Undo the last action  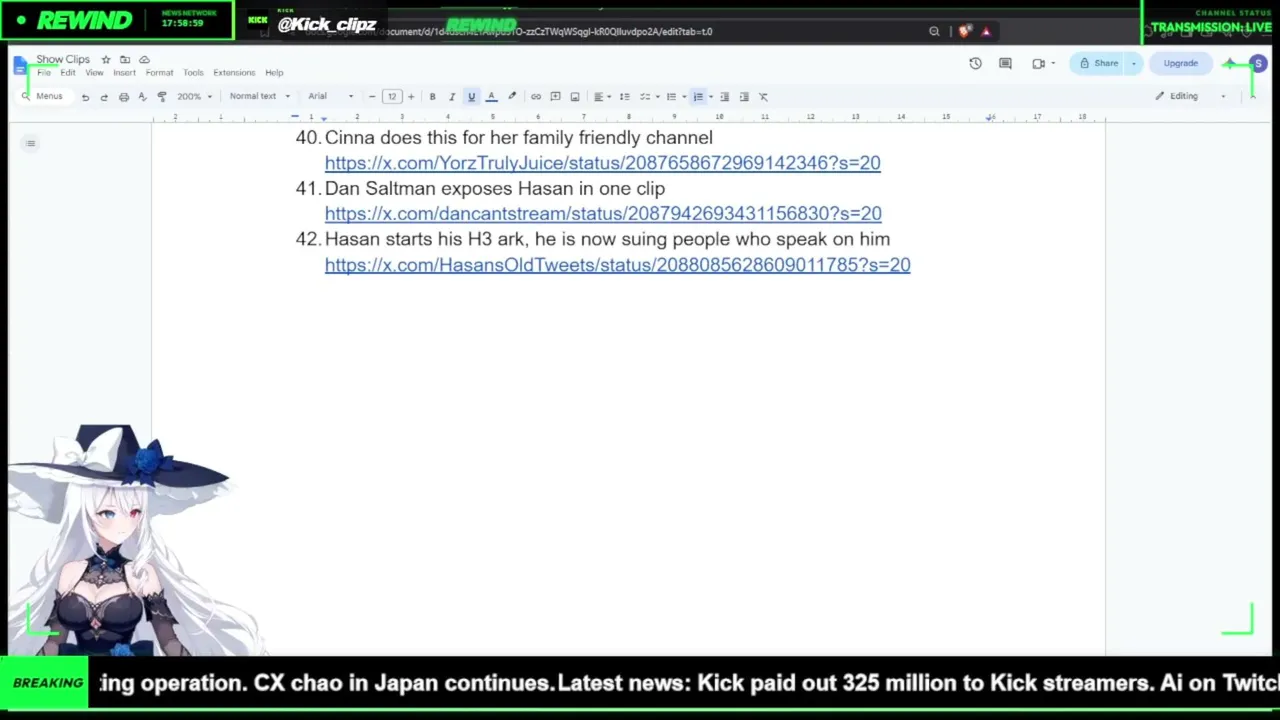click(85, 97)
